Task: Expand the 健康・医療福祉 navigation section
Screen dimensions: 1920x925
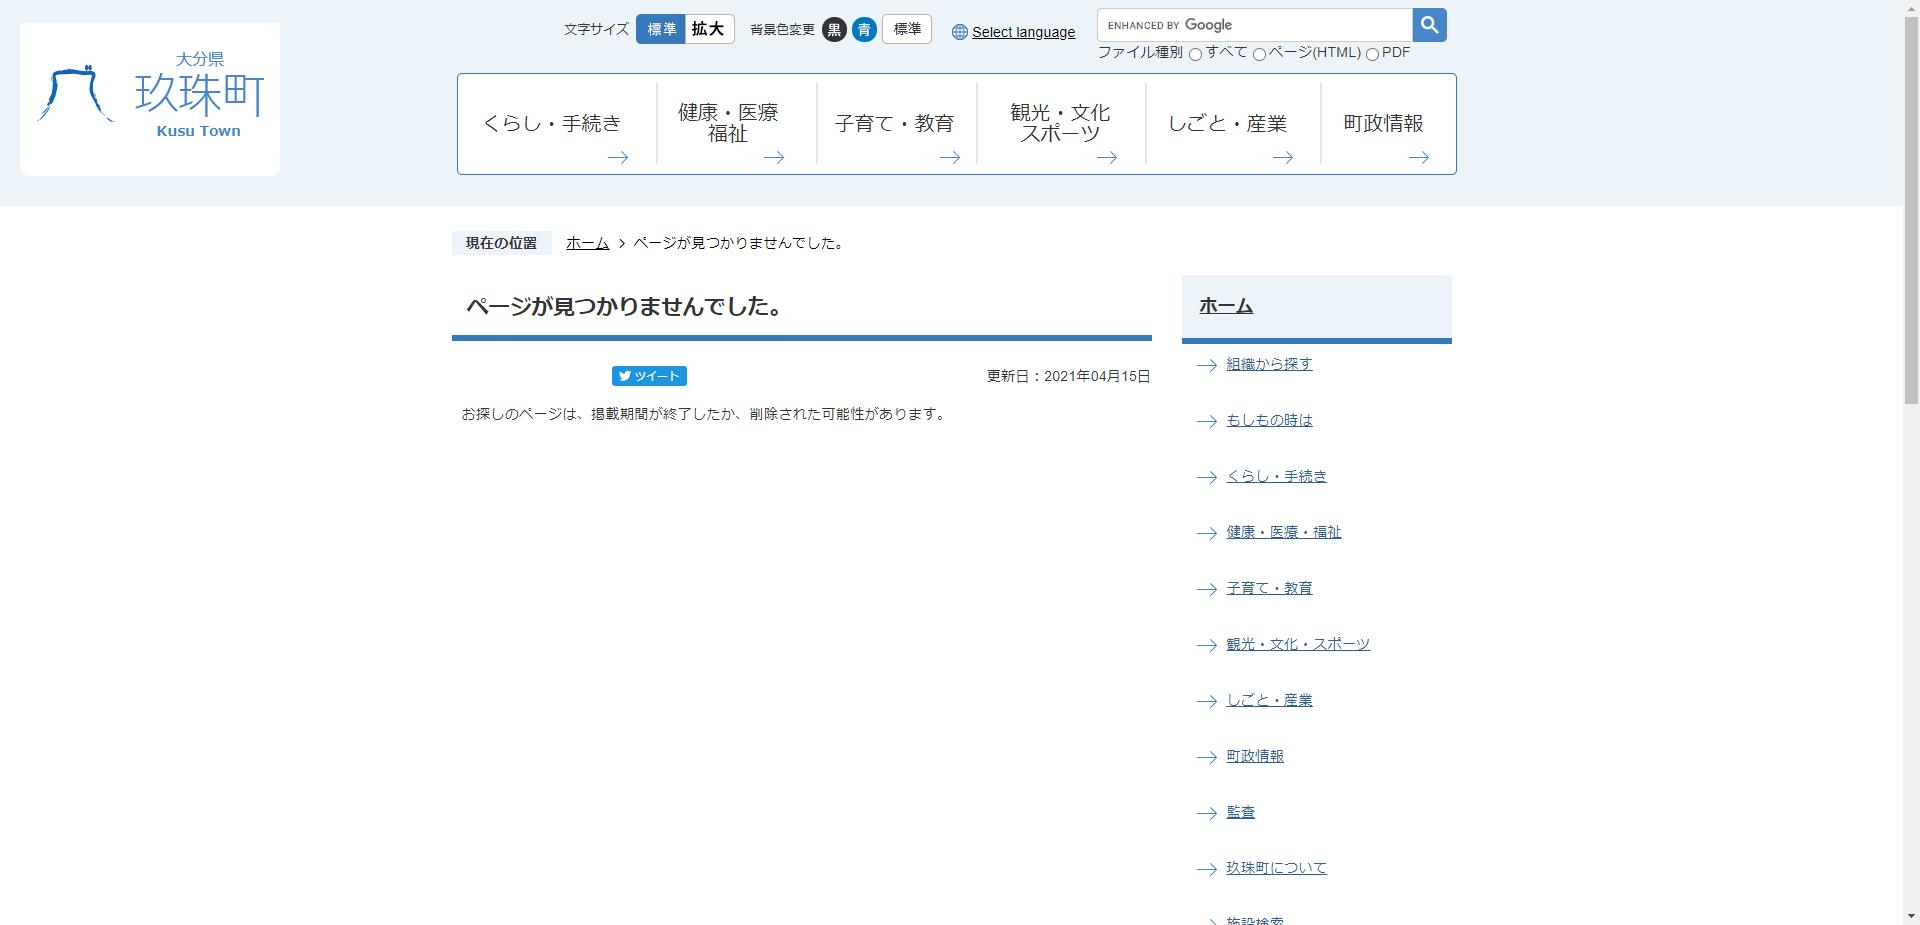Action: [727, 123]
